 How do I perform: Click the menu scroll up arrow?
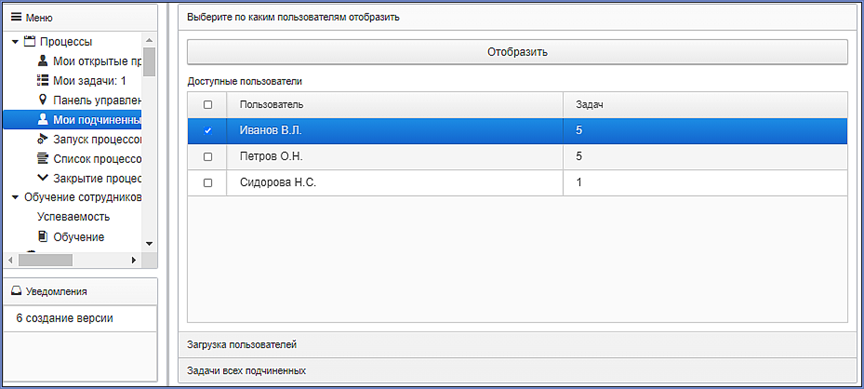(x=149, y=40)
